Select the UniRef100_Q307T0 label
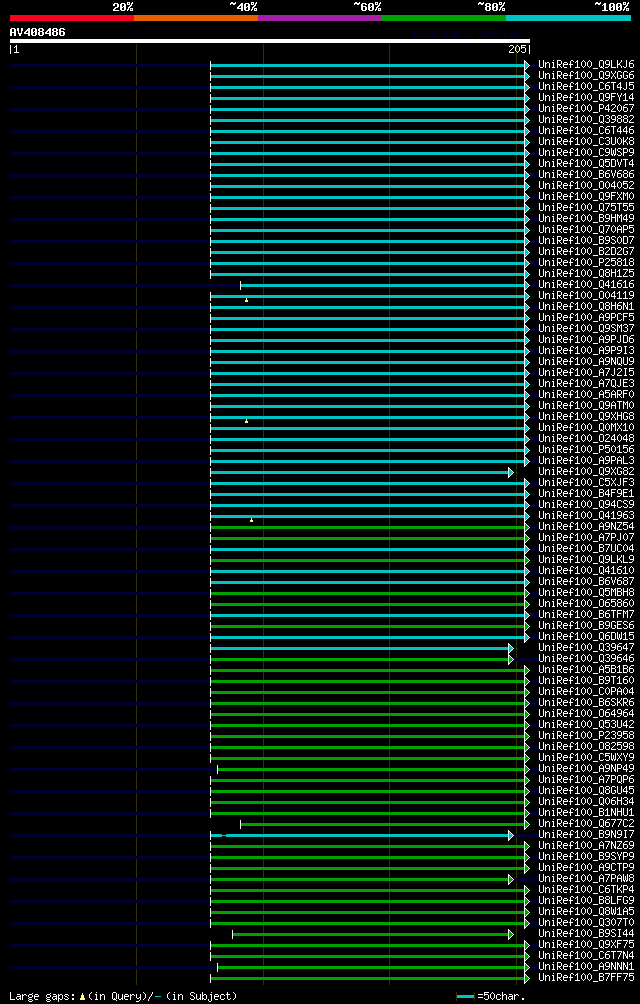Screen dimensions: 640x1004 (x=586, y=922)
